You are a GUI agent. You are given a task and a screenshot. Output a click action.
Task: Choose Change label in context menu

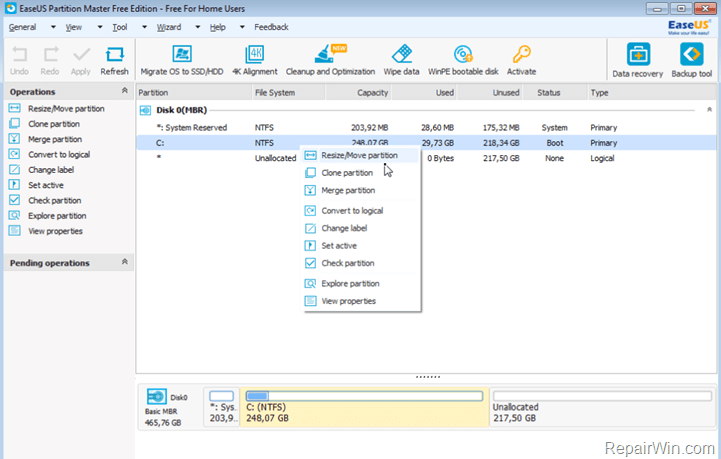tap(361, 228)
